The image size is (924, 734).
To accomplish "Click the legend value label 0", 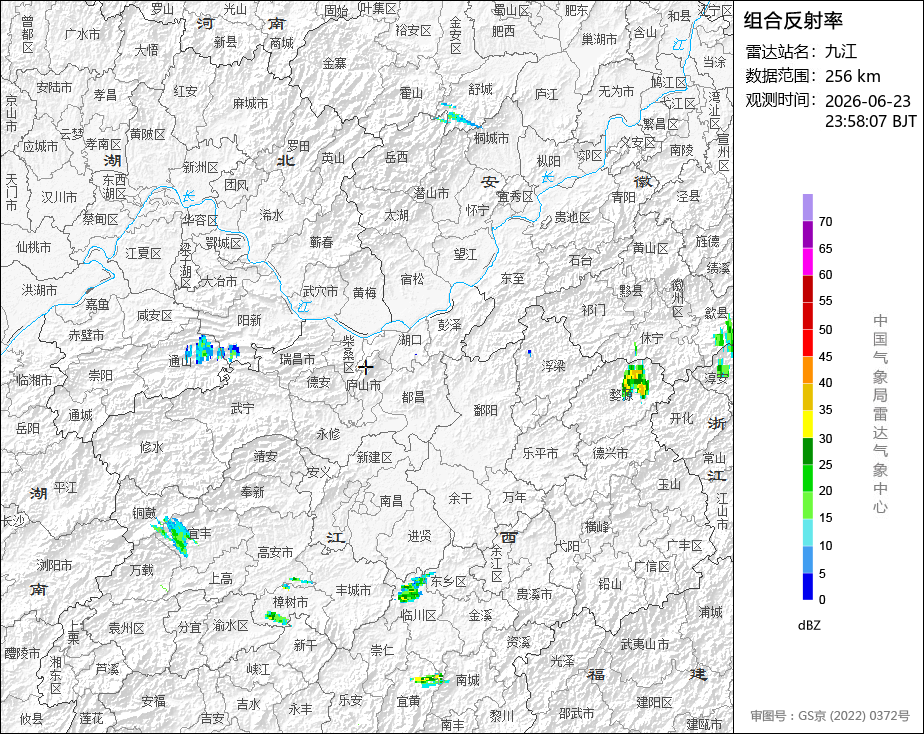I will [822, 600].
